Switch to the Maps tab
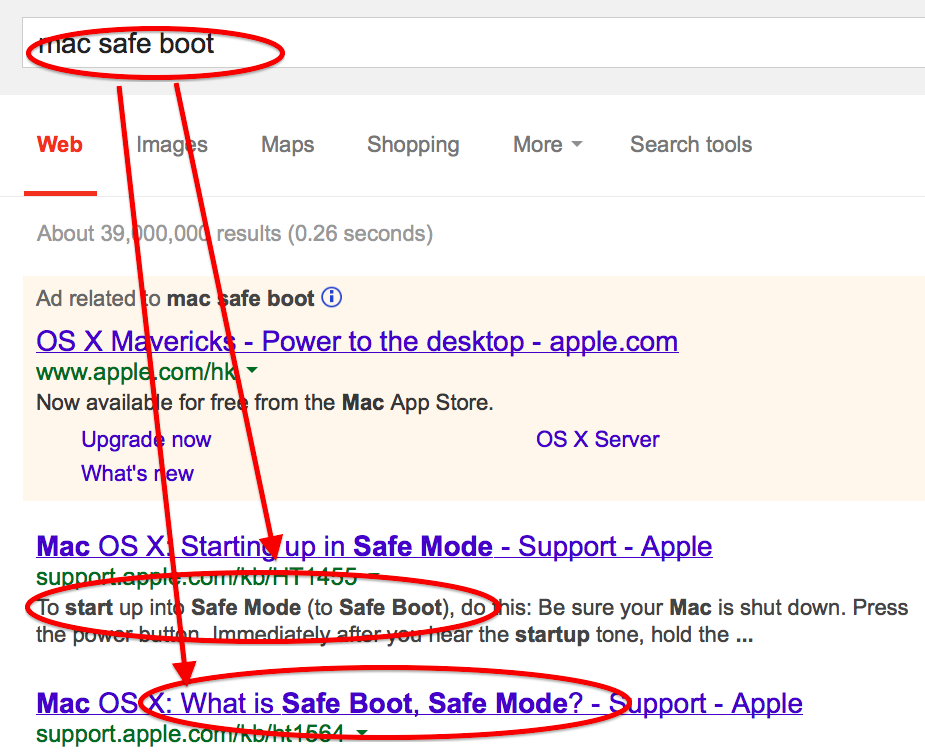Screen dimensions: 925x752 (x=287, y=145)
